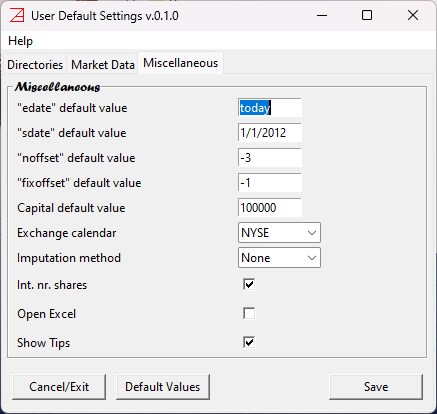
Task: Toggle the Int. nr. shares checkbox
Action: click(x=249, y=284)
